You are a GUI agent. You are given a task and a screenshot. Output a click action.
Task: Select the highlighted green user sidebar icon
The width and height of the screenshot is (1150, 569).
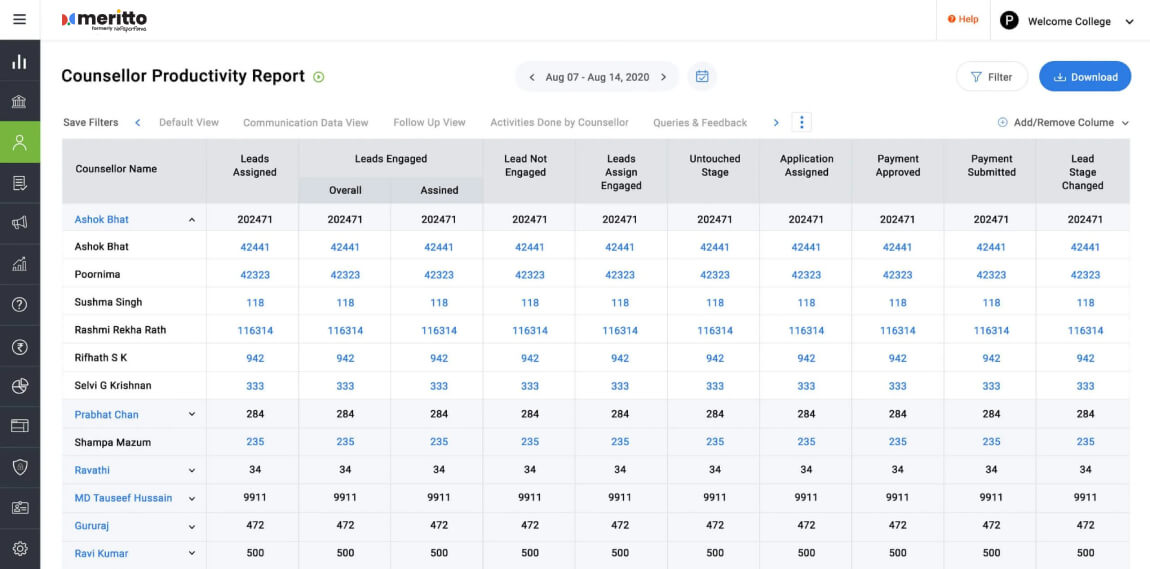pos(20,142)
